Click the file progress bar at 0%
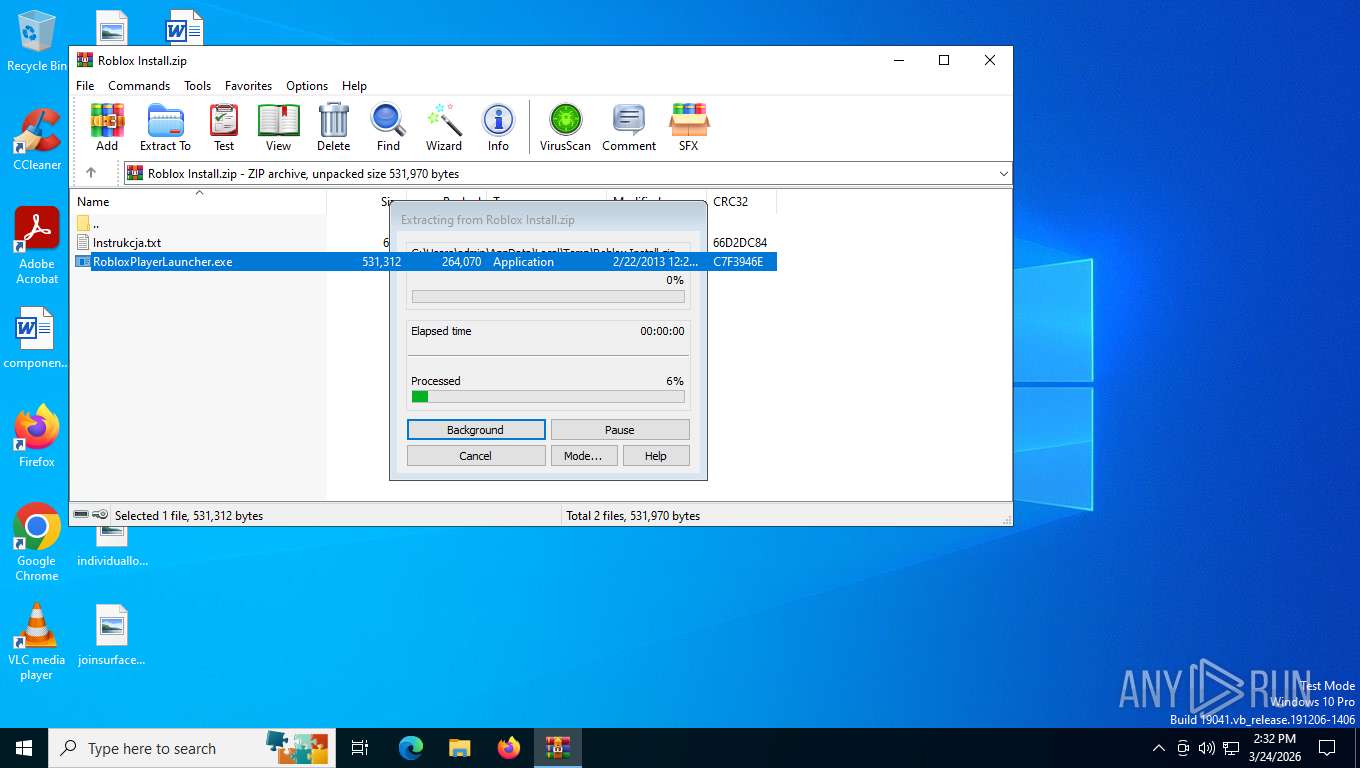 [548, 297]
